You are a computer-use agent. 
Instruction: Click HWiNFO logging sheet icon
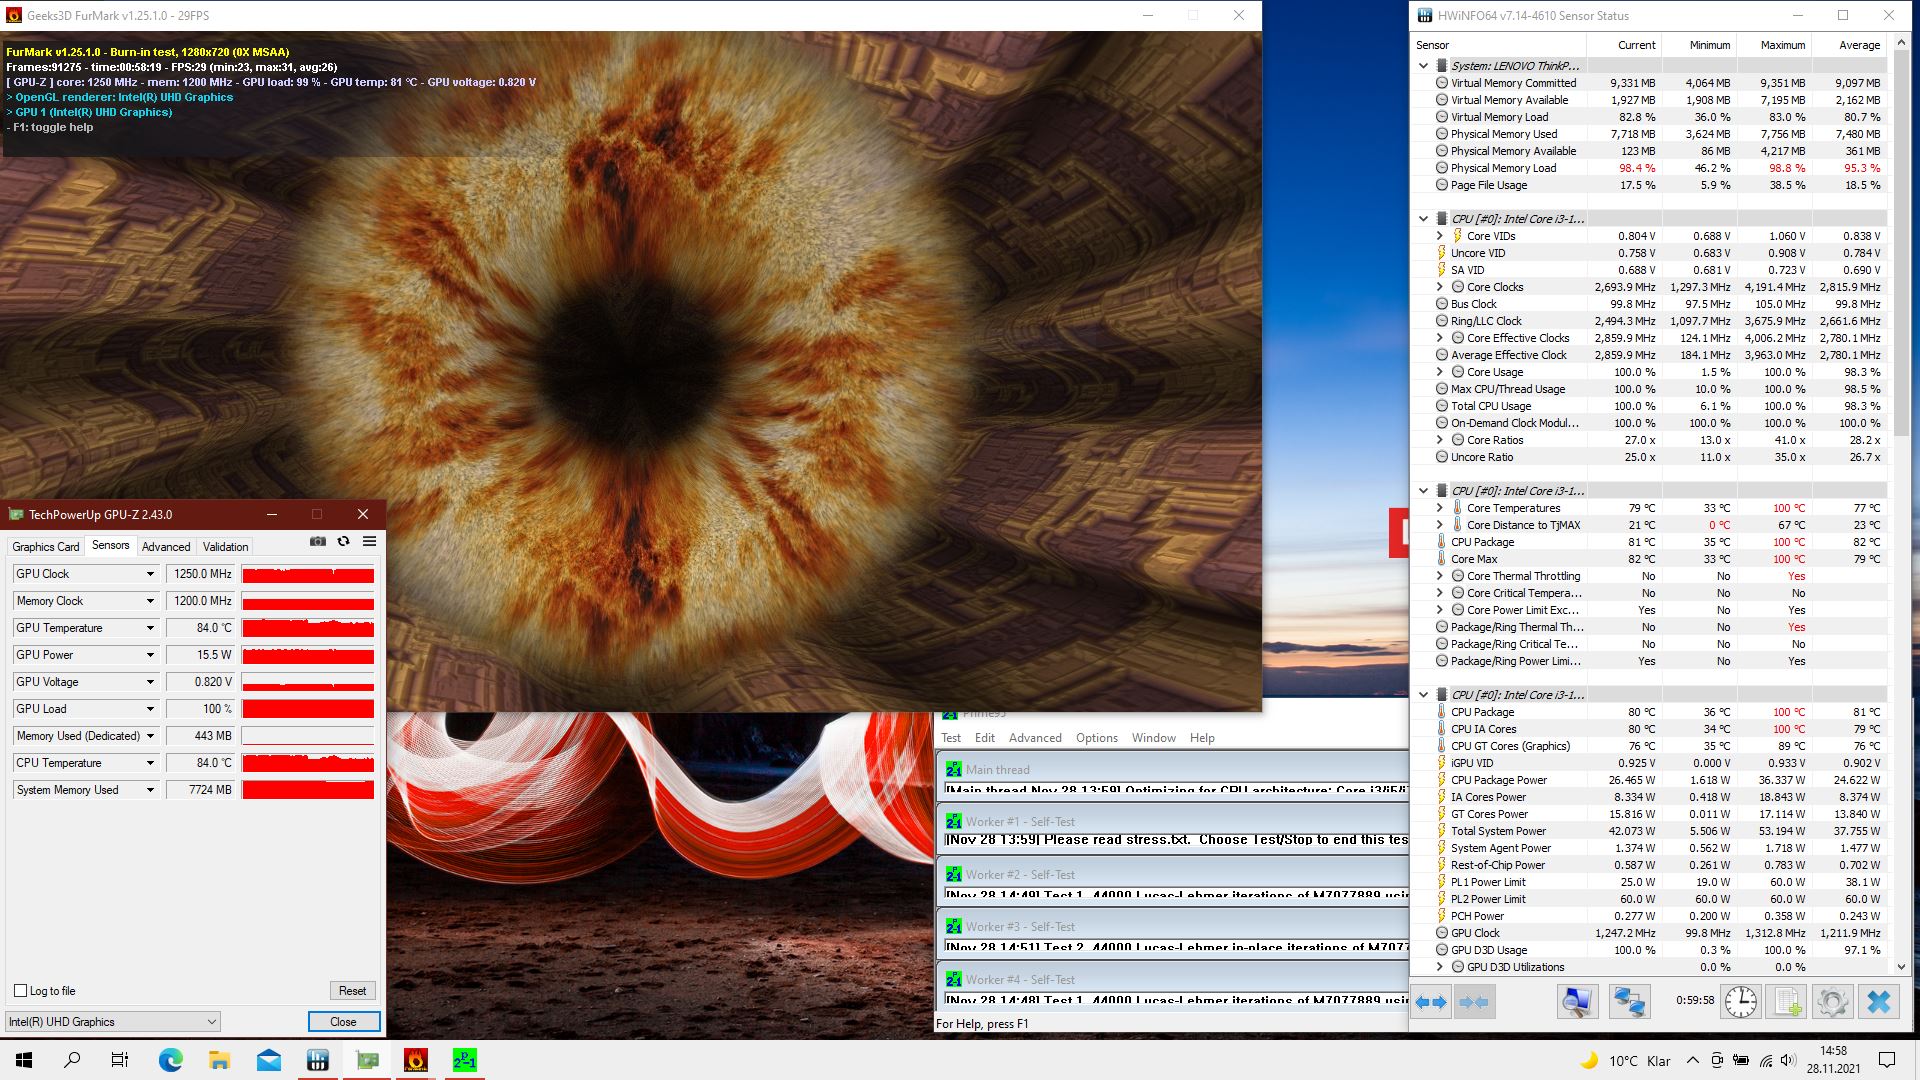pyautogui.click(x=1787, y=1002)
